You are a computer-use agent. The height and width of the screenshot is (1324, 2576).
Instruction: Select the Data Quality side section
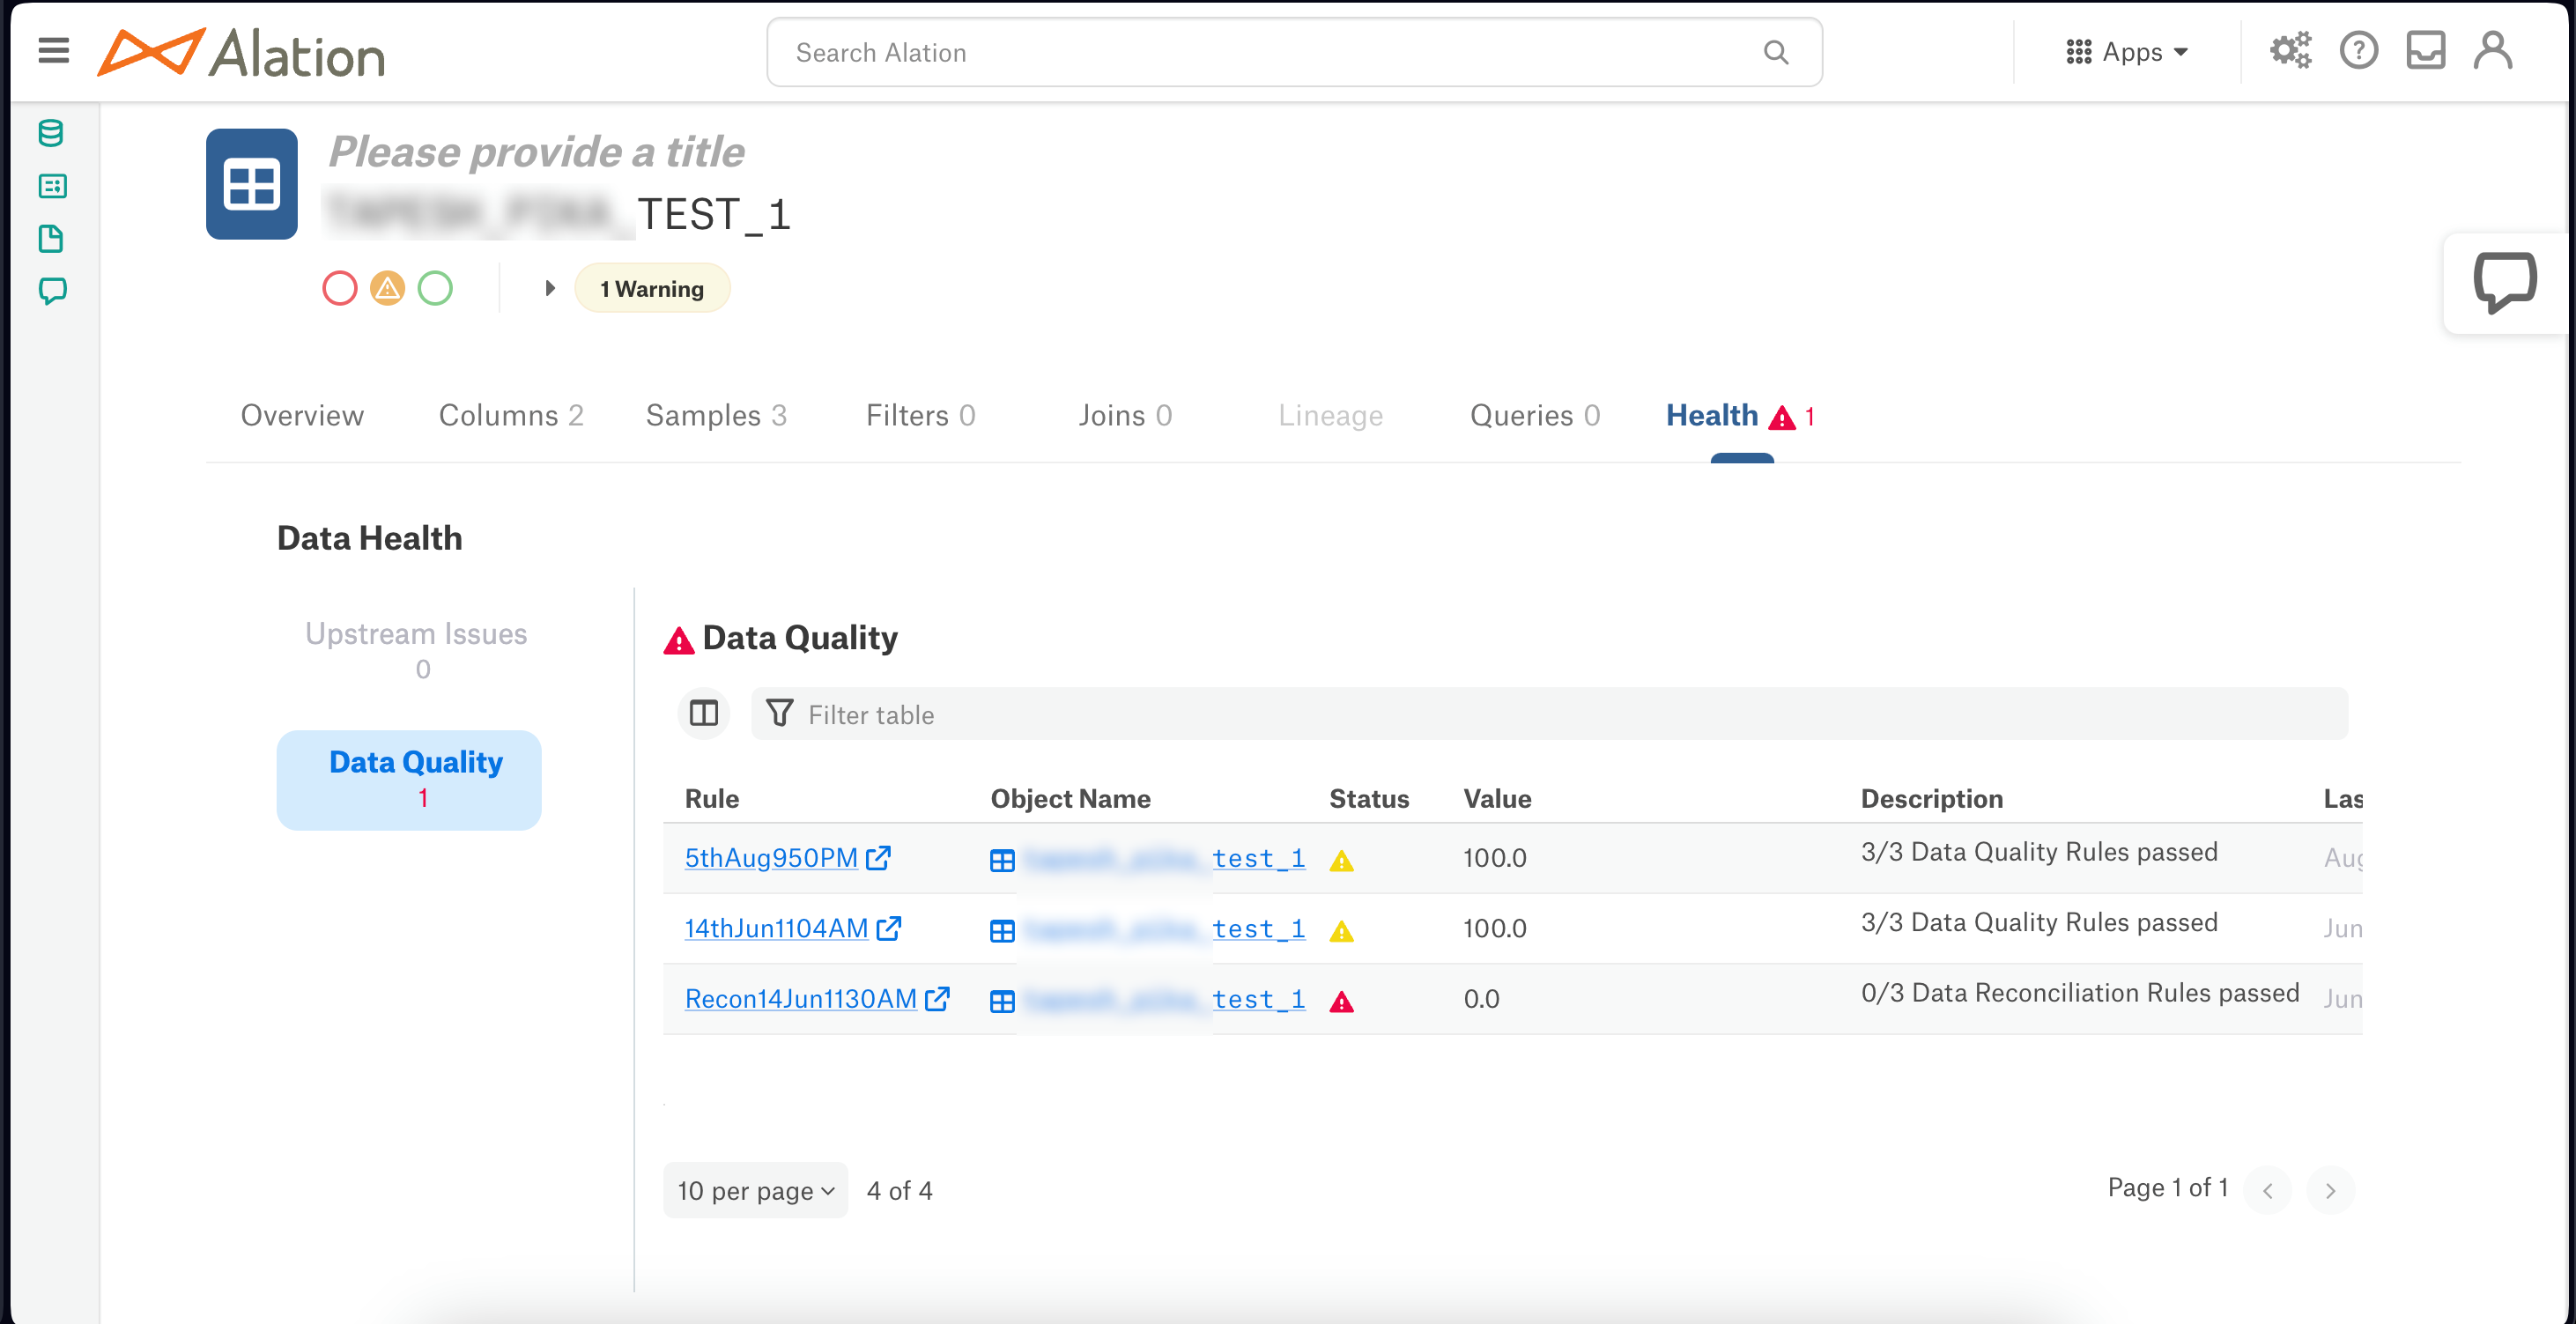click(409, 779)
